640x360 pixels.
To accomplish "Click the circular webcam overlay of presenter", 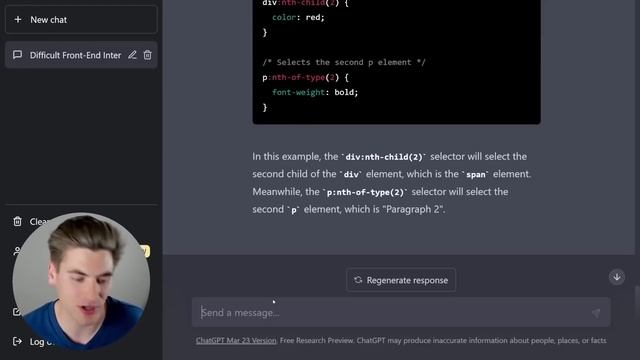I will click(x=81, y=281).
